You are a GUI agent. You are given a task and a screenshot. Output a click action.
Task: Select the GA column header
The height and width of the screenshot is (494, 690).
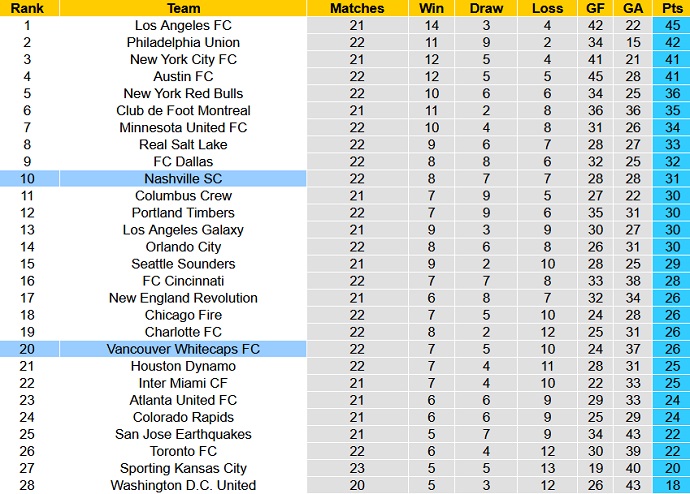coord(633,8)
